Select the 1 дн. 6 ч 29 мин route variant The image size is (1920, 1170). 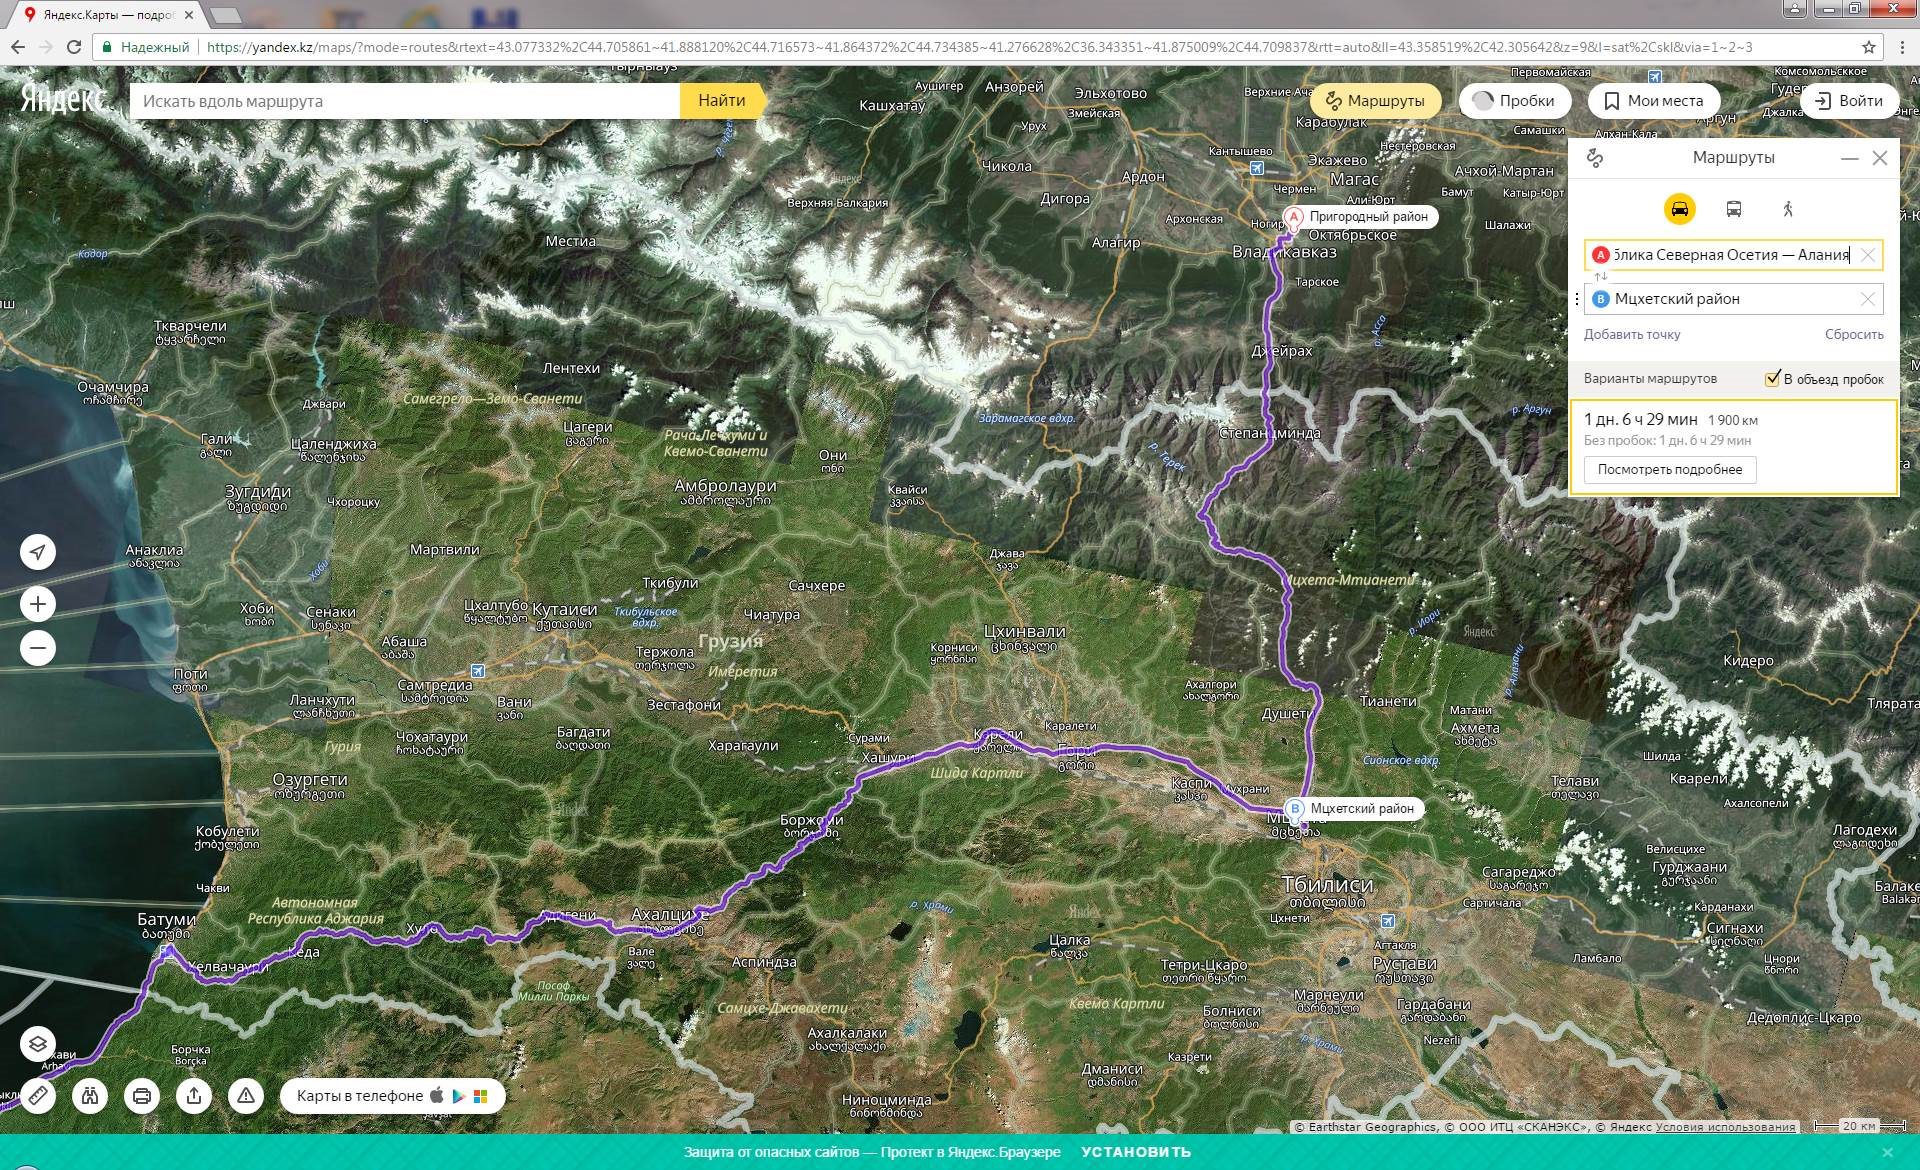pos(1734,447)
